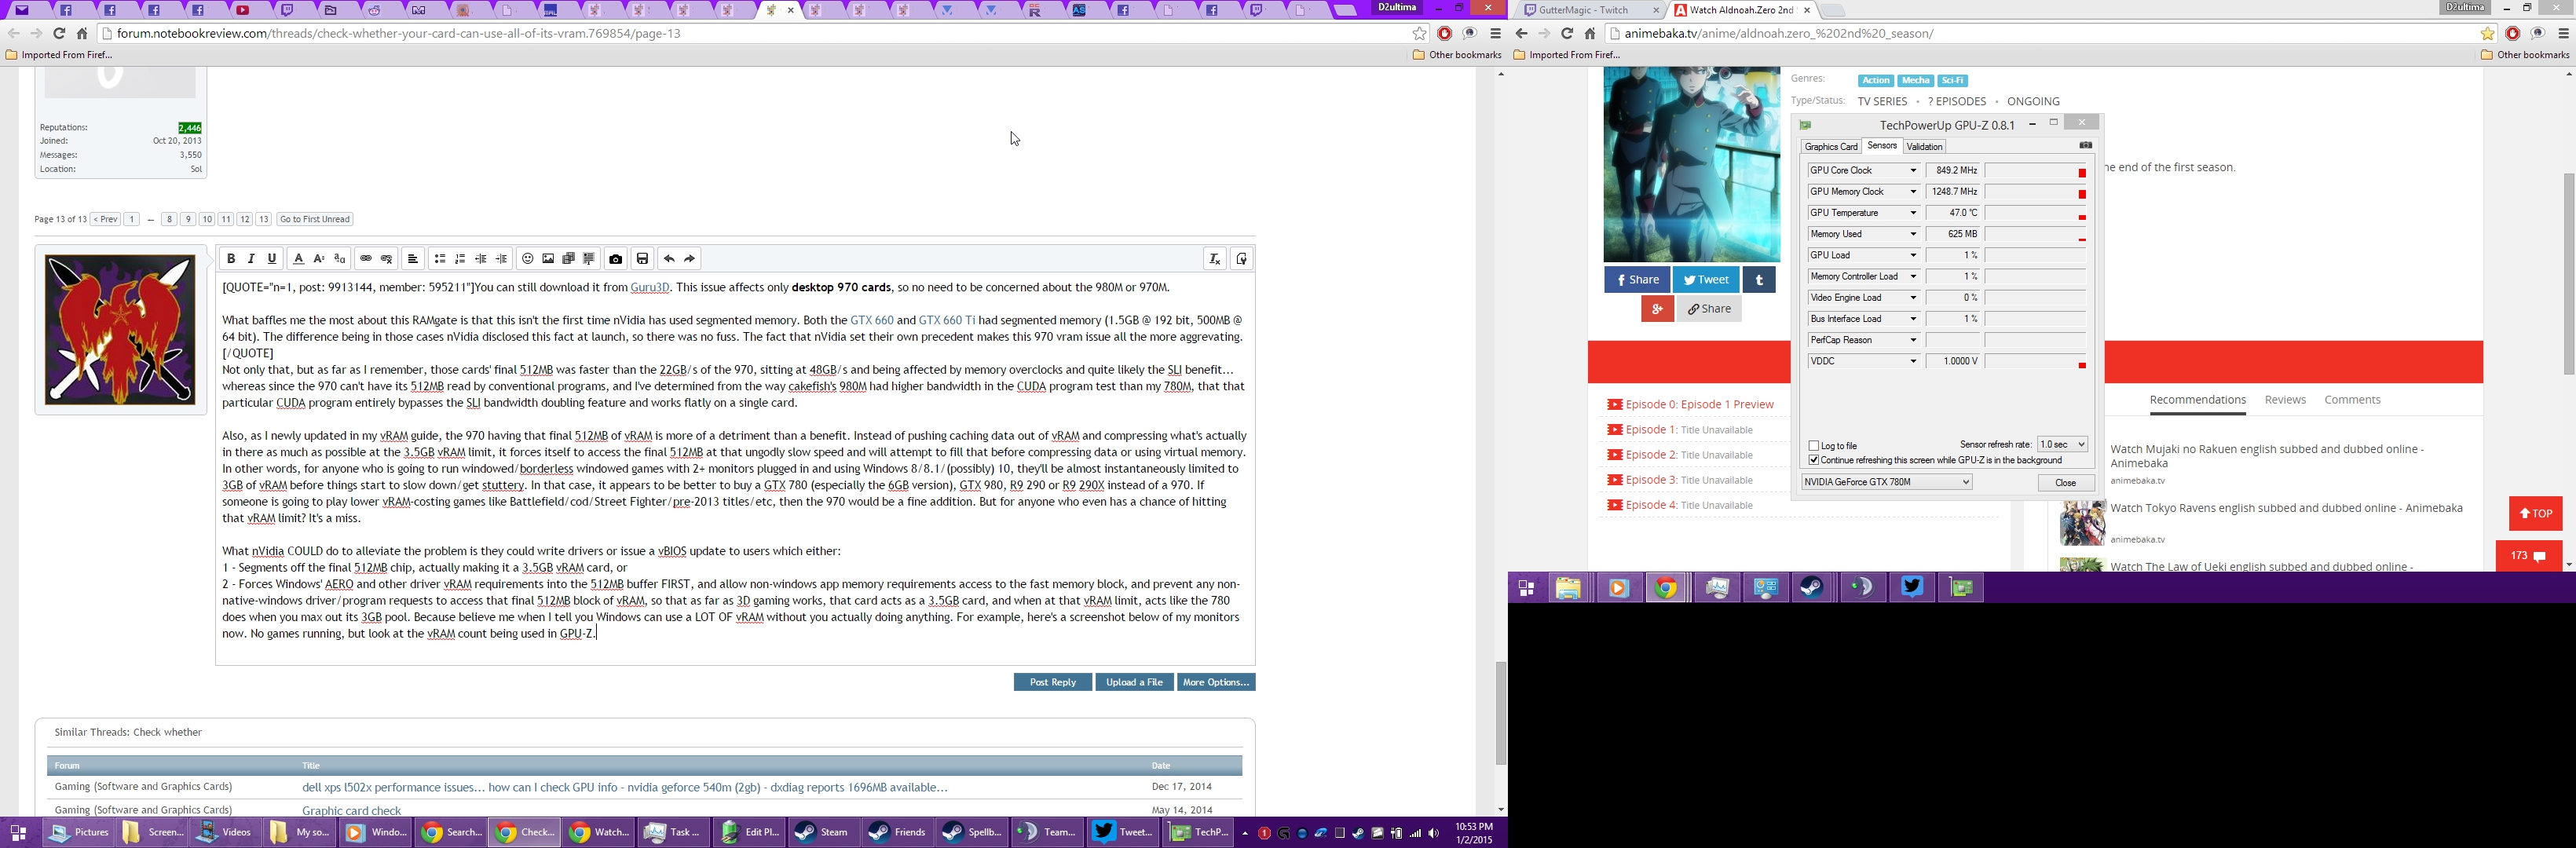
Task: Click the camera icon in editor toolbar
Action: [x=616, y=259]
